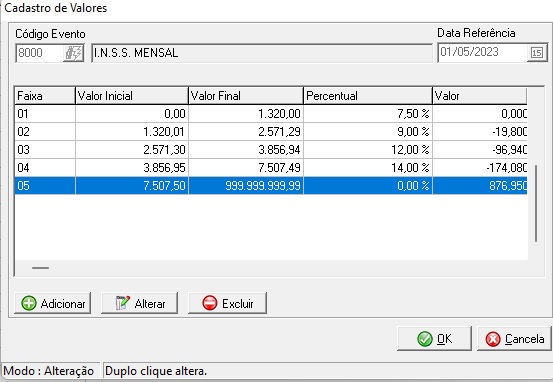Click the Percentual column header
This screenshot has width=553, height=382.
click(368, 96)
